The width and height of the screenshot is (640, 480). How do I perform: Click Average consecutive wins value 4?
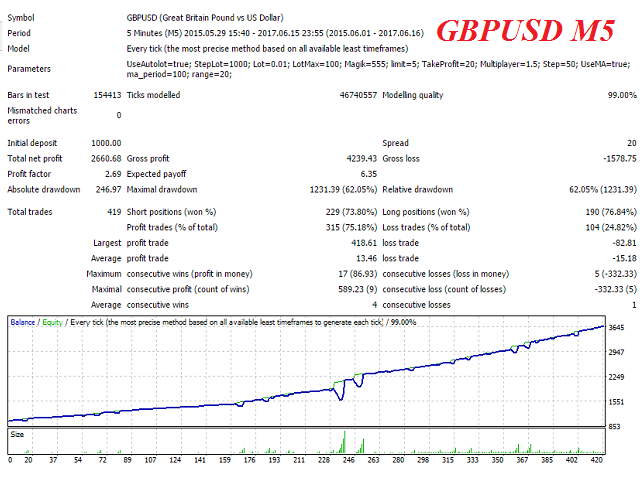click(374, 305)
